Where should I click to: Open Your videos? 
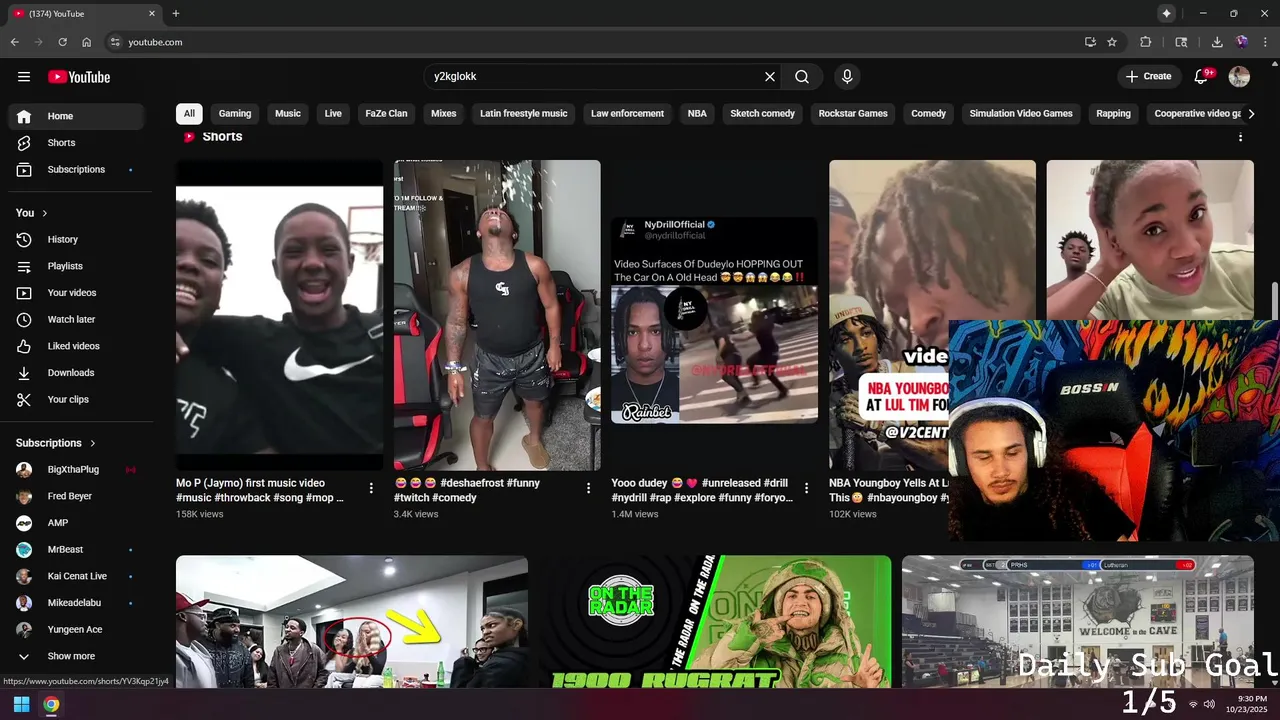click(x=76, y=293)
